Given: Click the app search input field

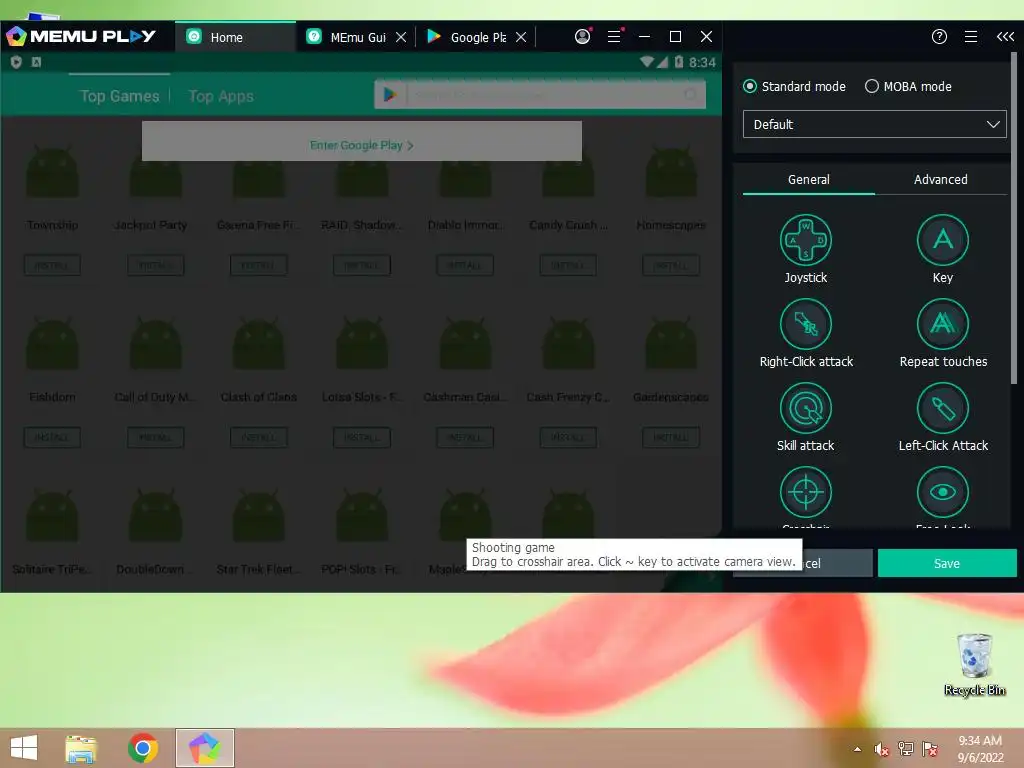Looking at the screenshot, I should (x=542, y=95).
